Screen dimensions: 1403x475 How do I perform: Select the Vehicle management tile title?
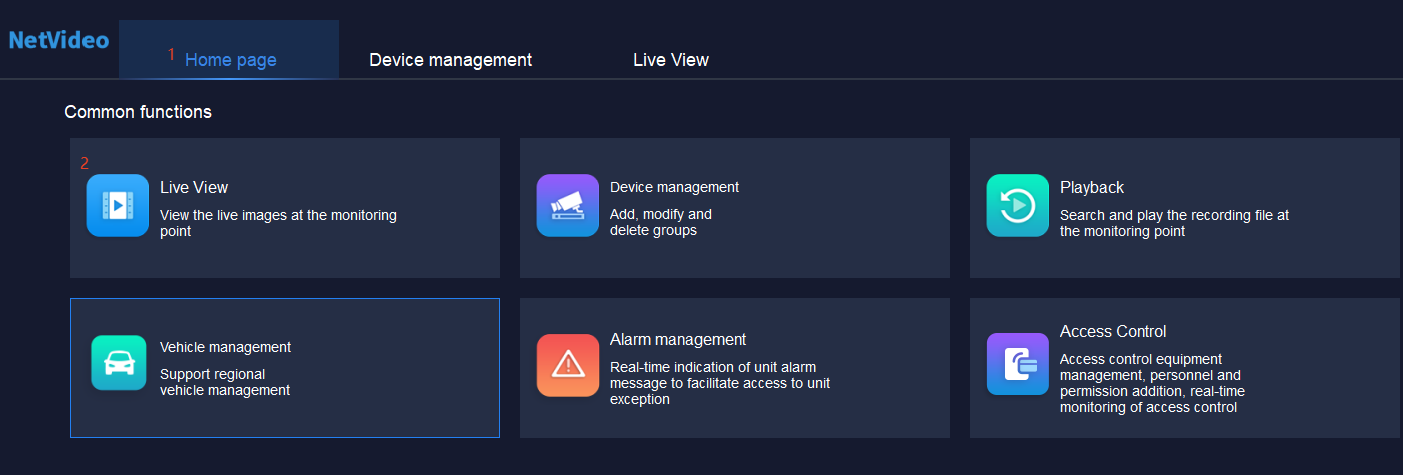click(x=226, y=347)
